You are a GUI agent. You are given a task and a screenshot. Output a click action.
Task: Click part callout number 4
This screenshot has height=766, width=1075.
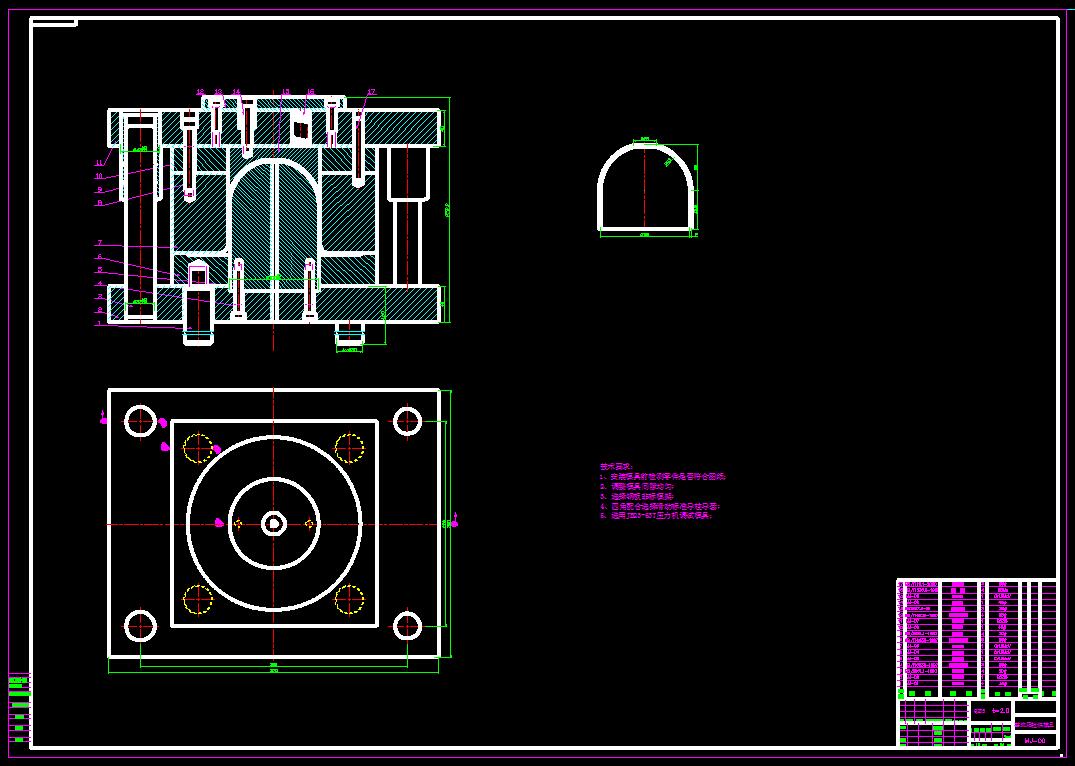click(99, 283)
